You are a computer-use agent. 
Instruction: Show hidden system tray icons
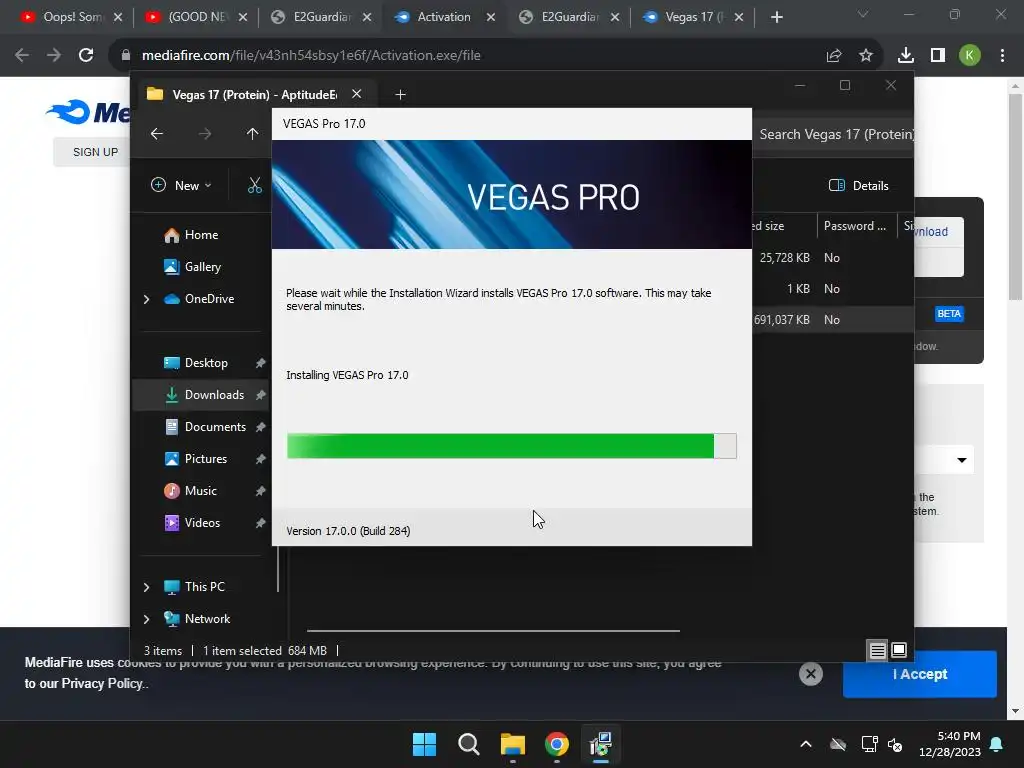click(806, 744)
